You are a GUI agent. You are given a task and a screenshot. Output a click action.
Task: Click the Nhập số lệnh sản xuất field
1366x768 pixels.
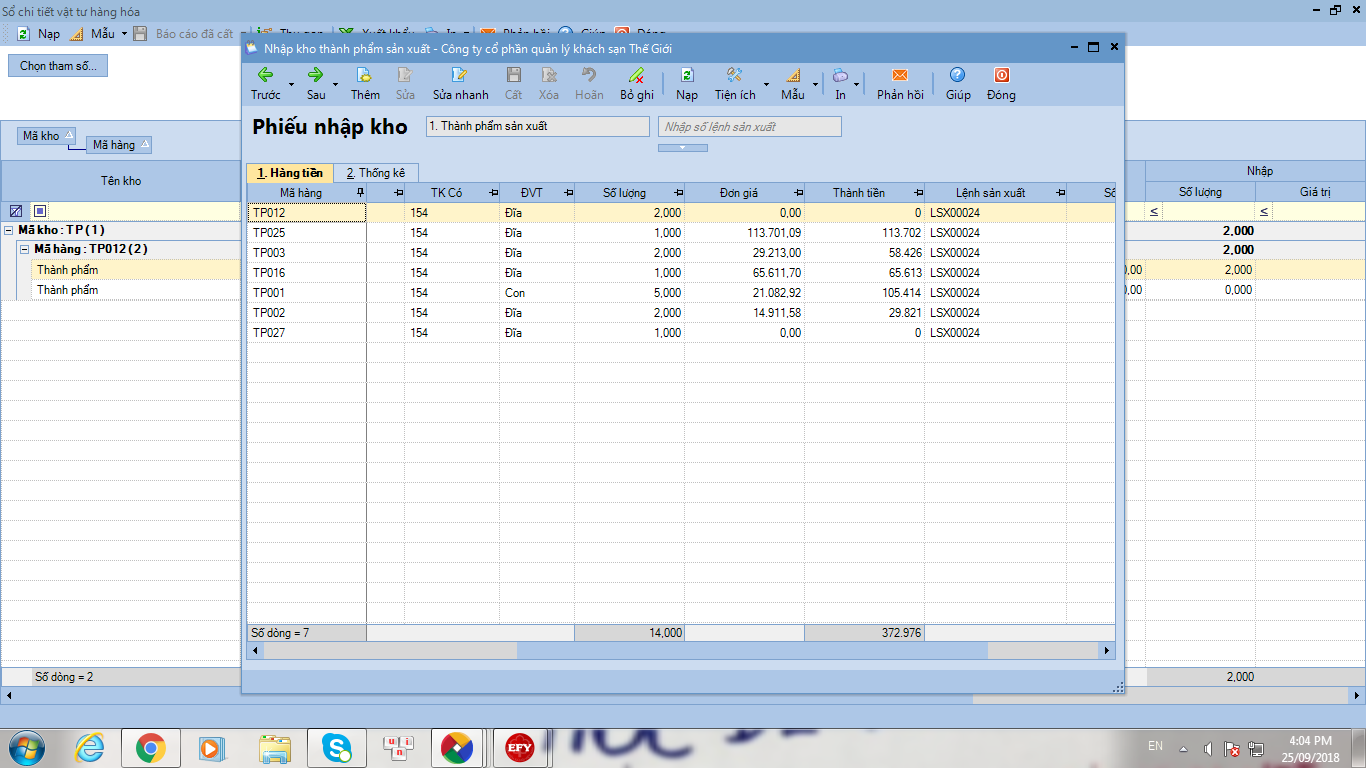(x=750, y=127)
